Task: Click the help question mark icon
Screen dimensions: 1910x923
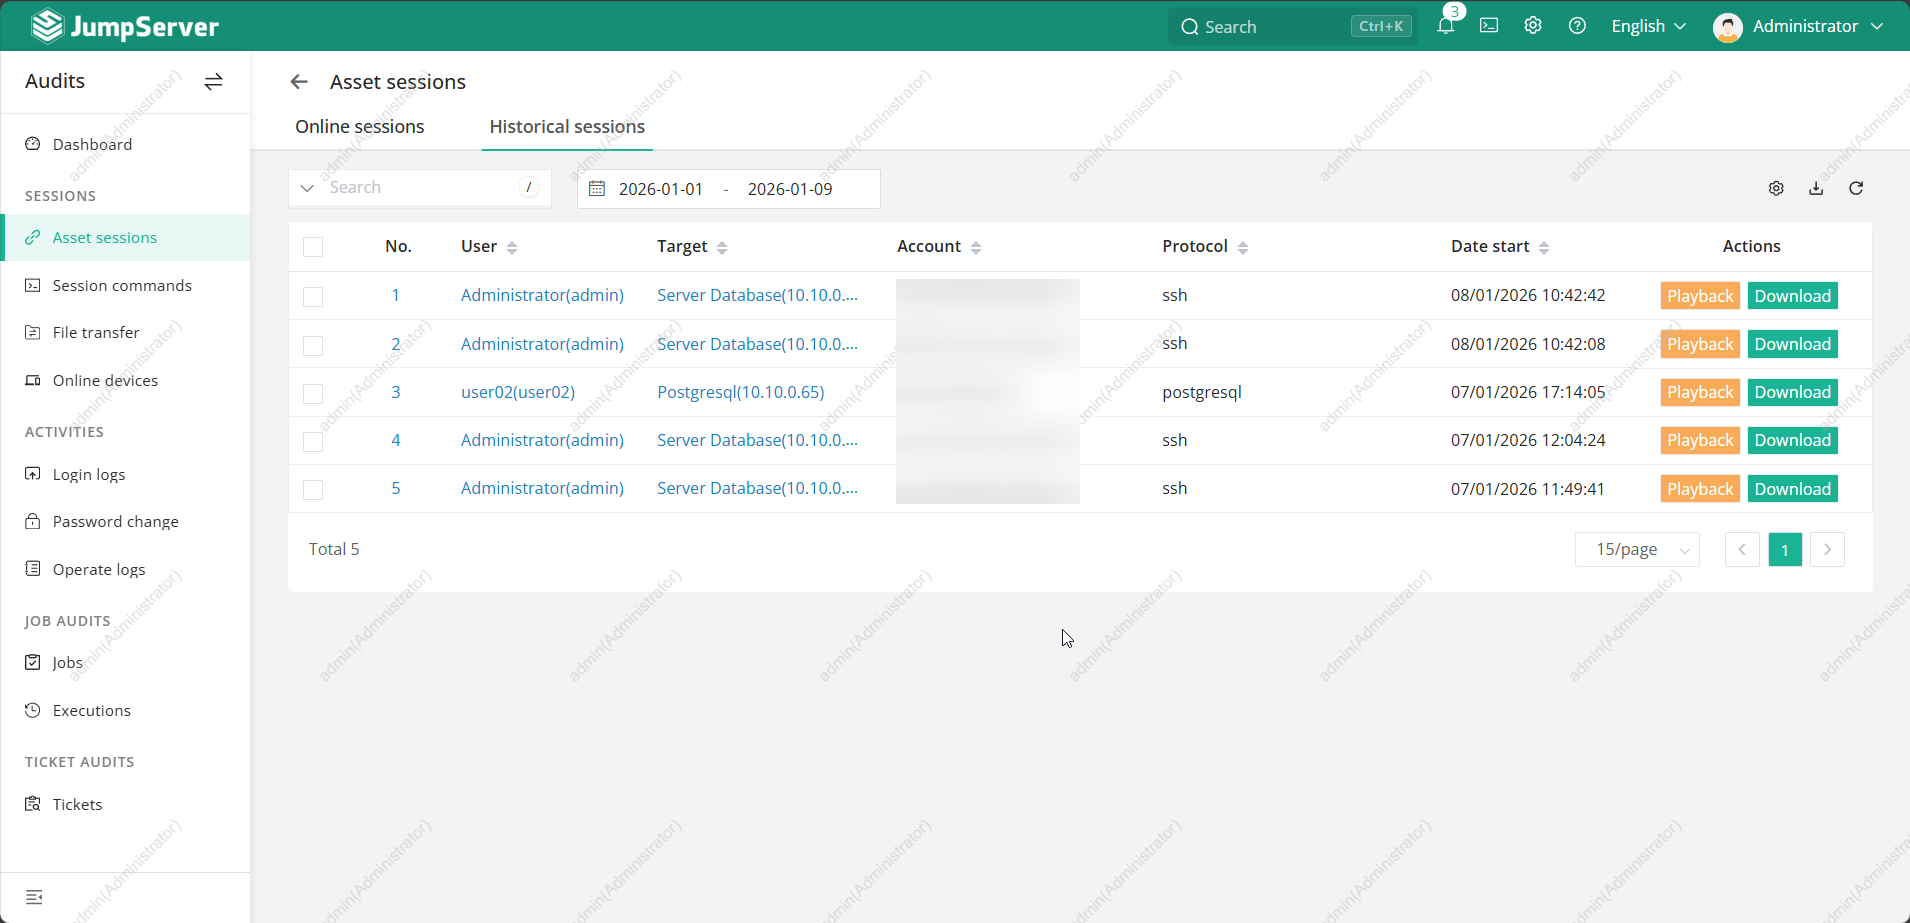Action: (1577, 26)
